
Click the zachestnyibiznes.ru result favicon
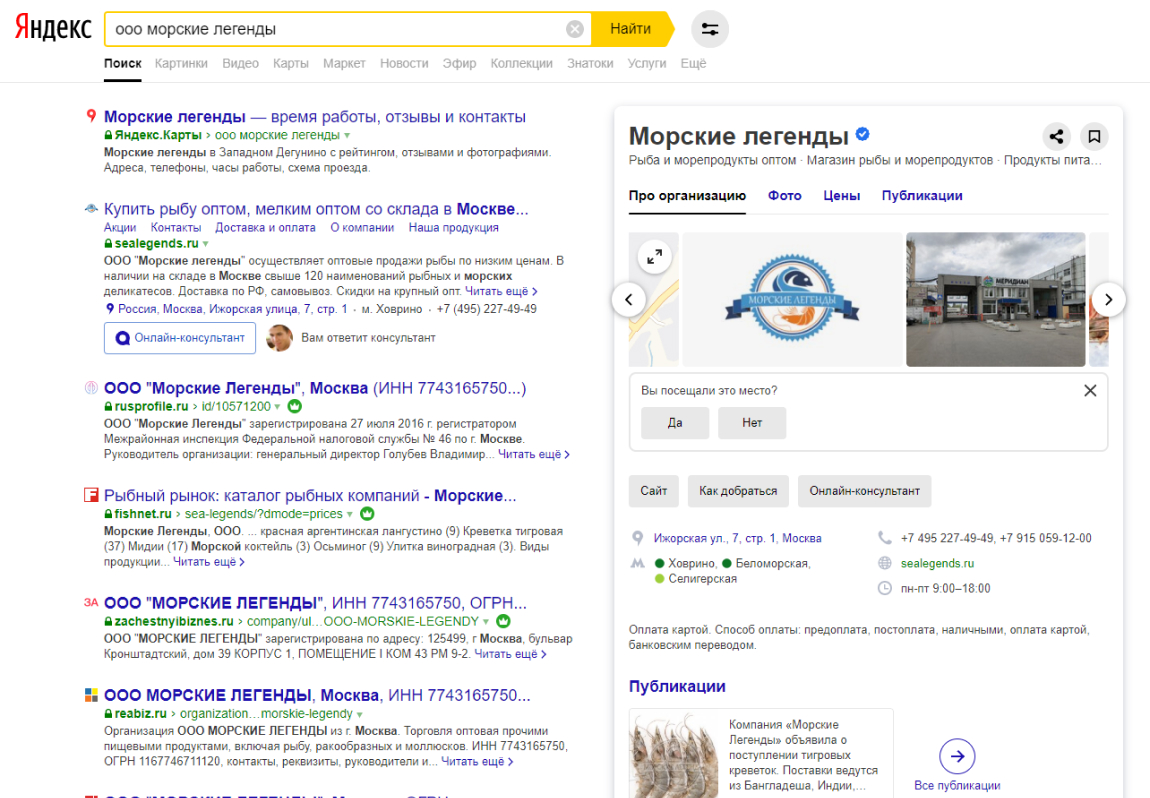pyautogui.click(x=91, y=602)
